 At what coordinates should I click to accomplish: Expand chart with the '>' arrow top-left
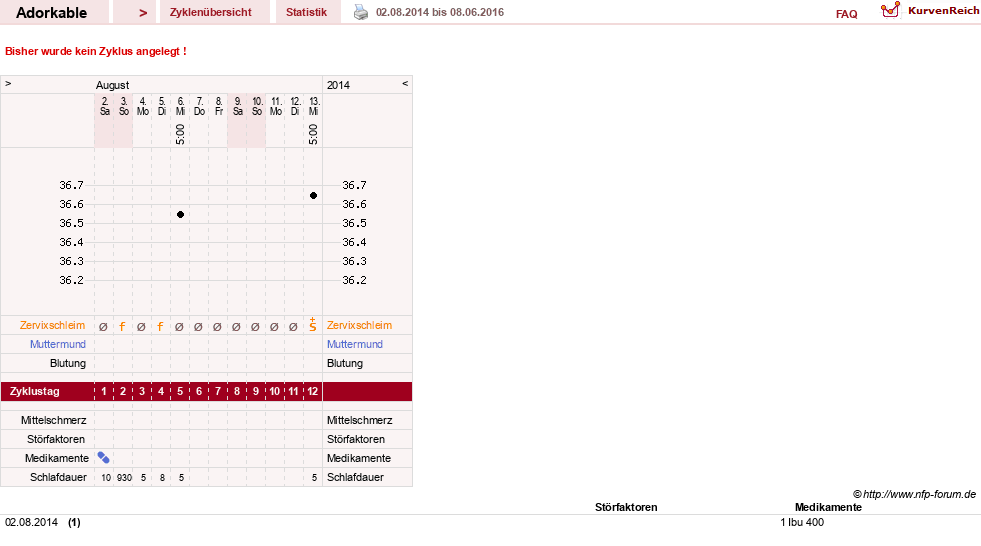[x=8, y=83]
